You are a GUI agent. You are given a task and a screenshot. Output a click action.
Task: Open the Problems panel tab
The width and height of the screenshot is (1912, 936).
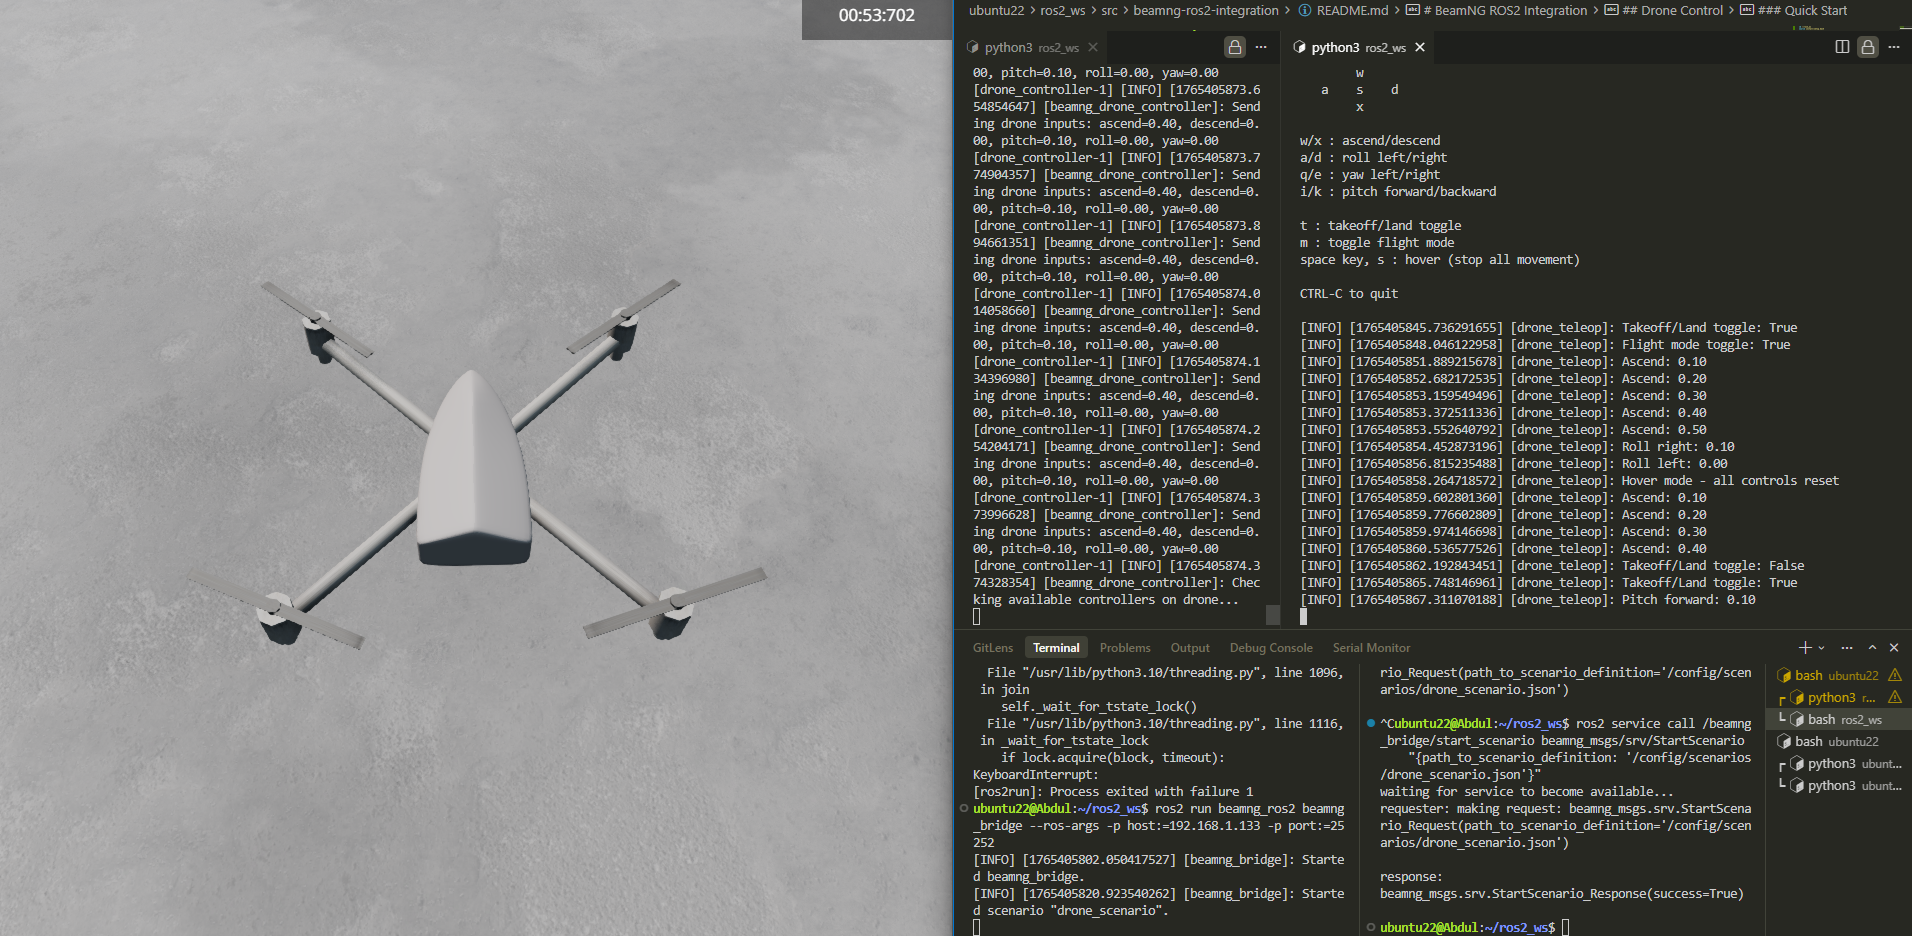click(x=1125, y=648)
